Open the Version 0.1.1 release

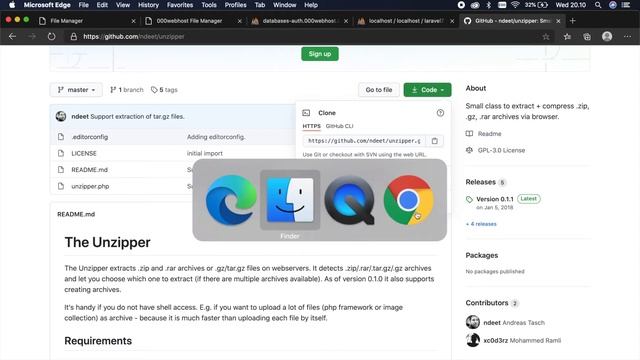click(x=495, y=199)
